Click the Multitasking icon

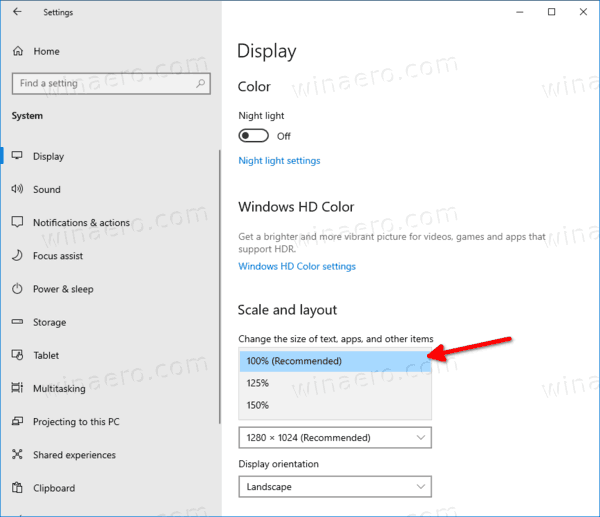coord(17,388)
